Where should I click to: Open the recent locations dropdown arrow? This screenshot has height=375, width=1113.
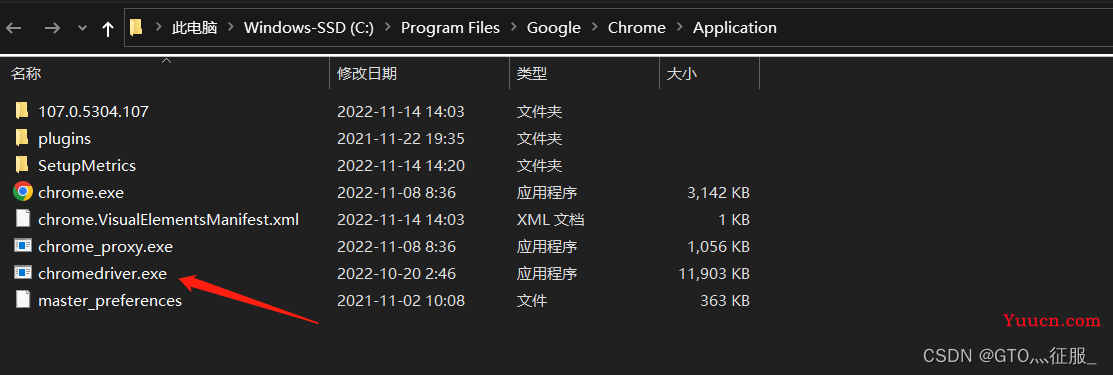click(x=82, y=28)
